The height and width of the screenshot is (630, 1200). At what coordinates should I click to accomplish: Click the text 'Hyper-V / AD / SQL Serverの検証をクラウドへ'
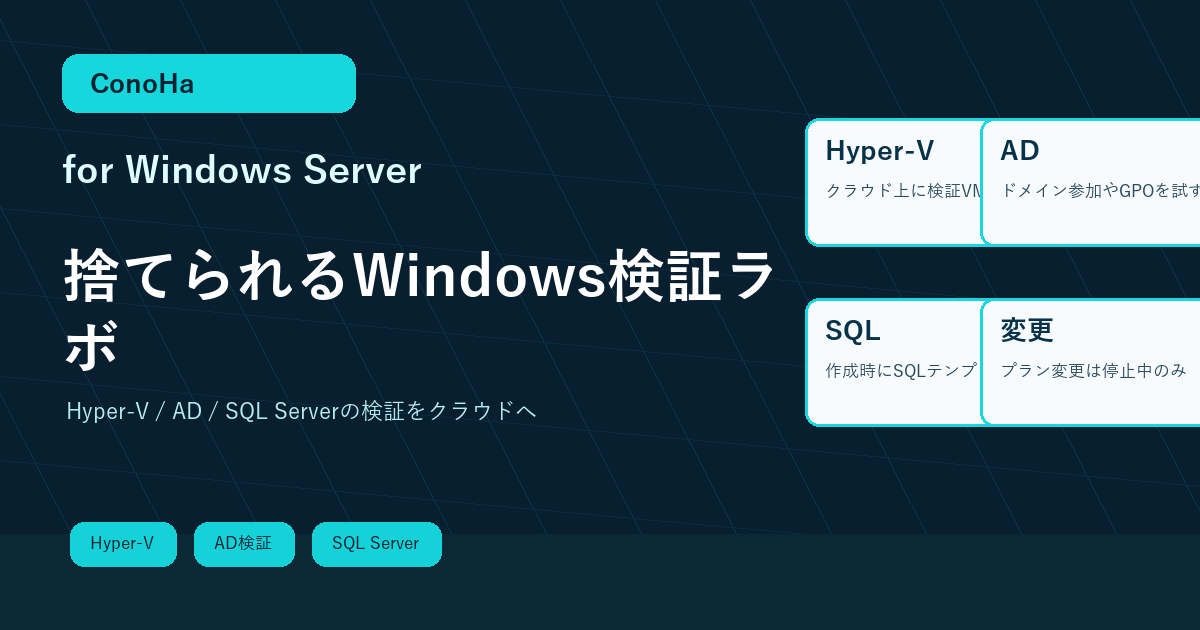pos(301,411)
